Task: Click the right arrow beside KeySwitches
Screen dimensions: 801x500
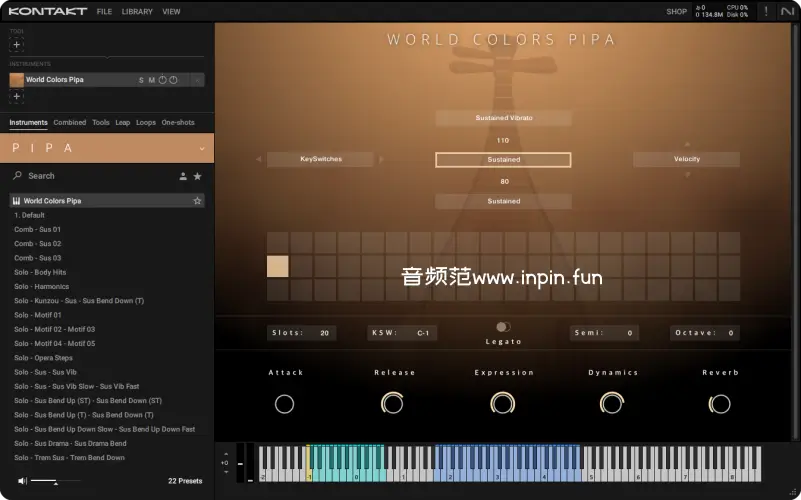Action: (381, 159)
